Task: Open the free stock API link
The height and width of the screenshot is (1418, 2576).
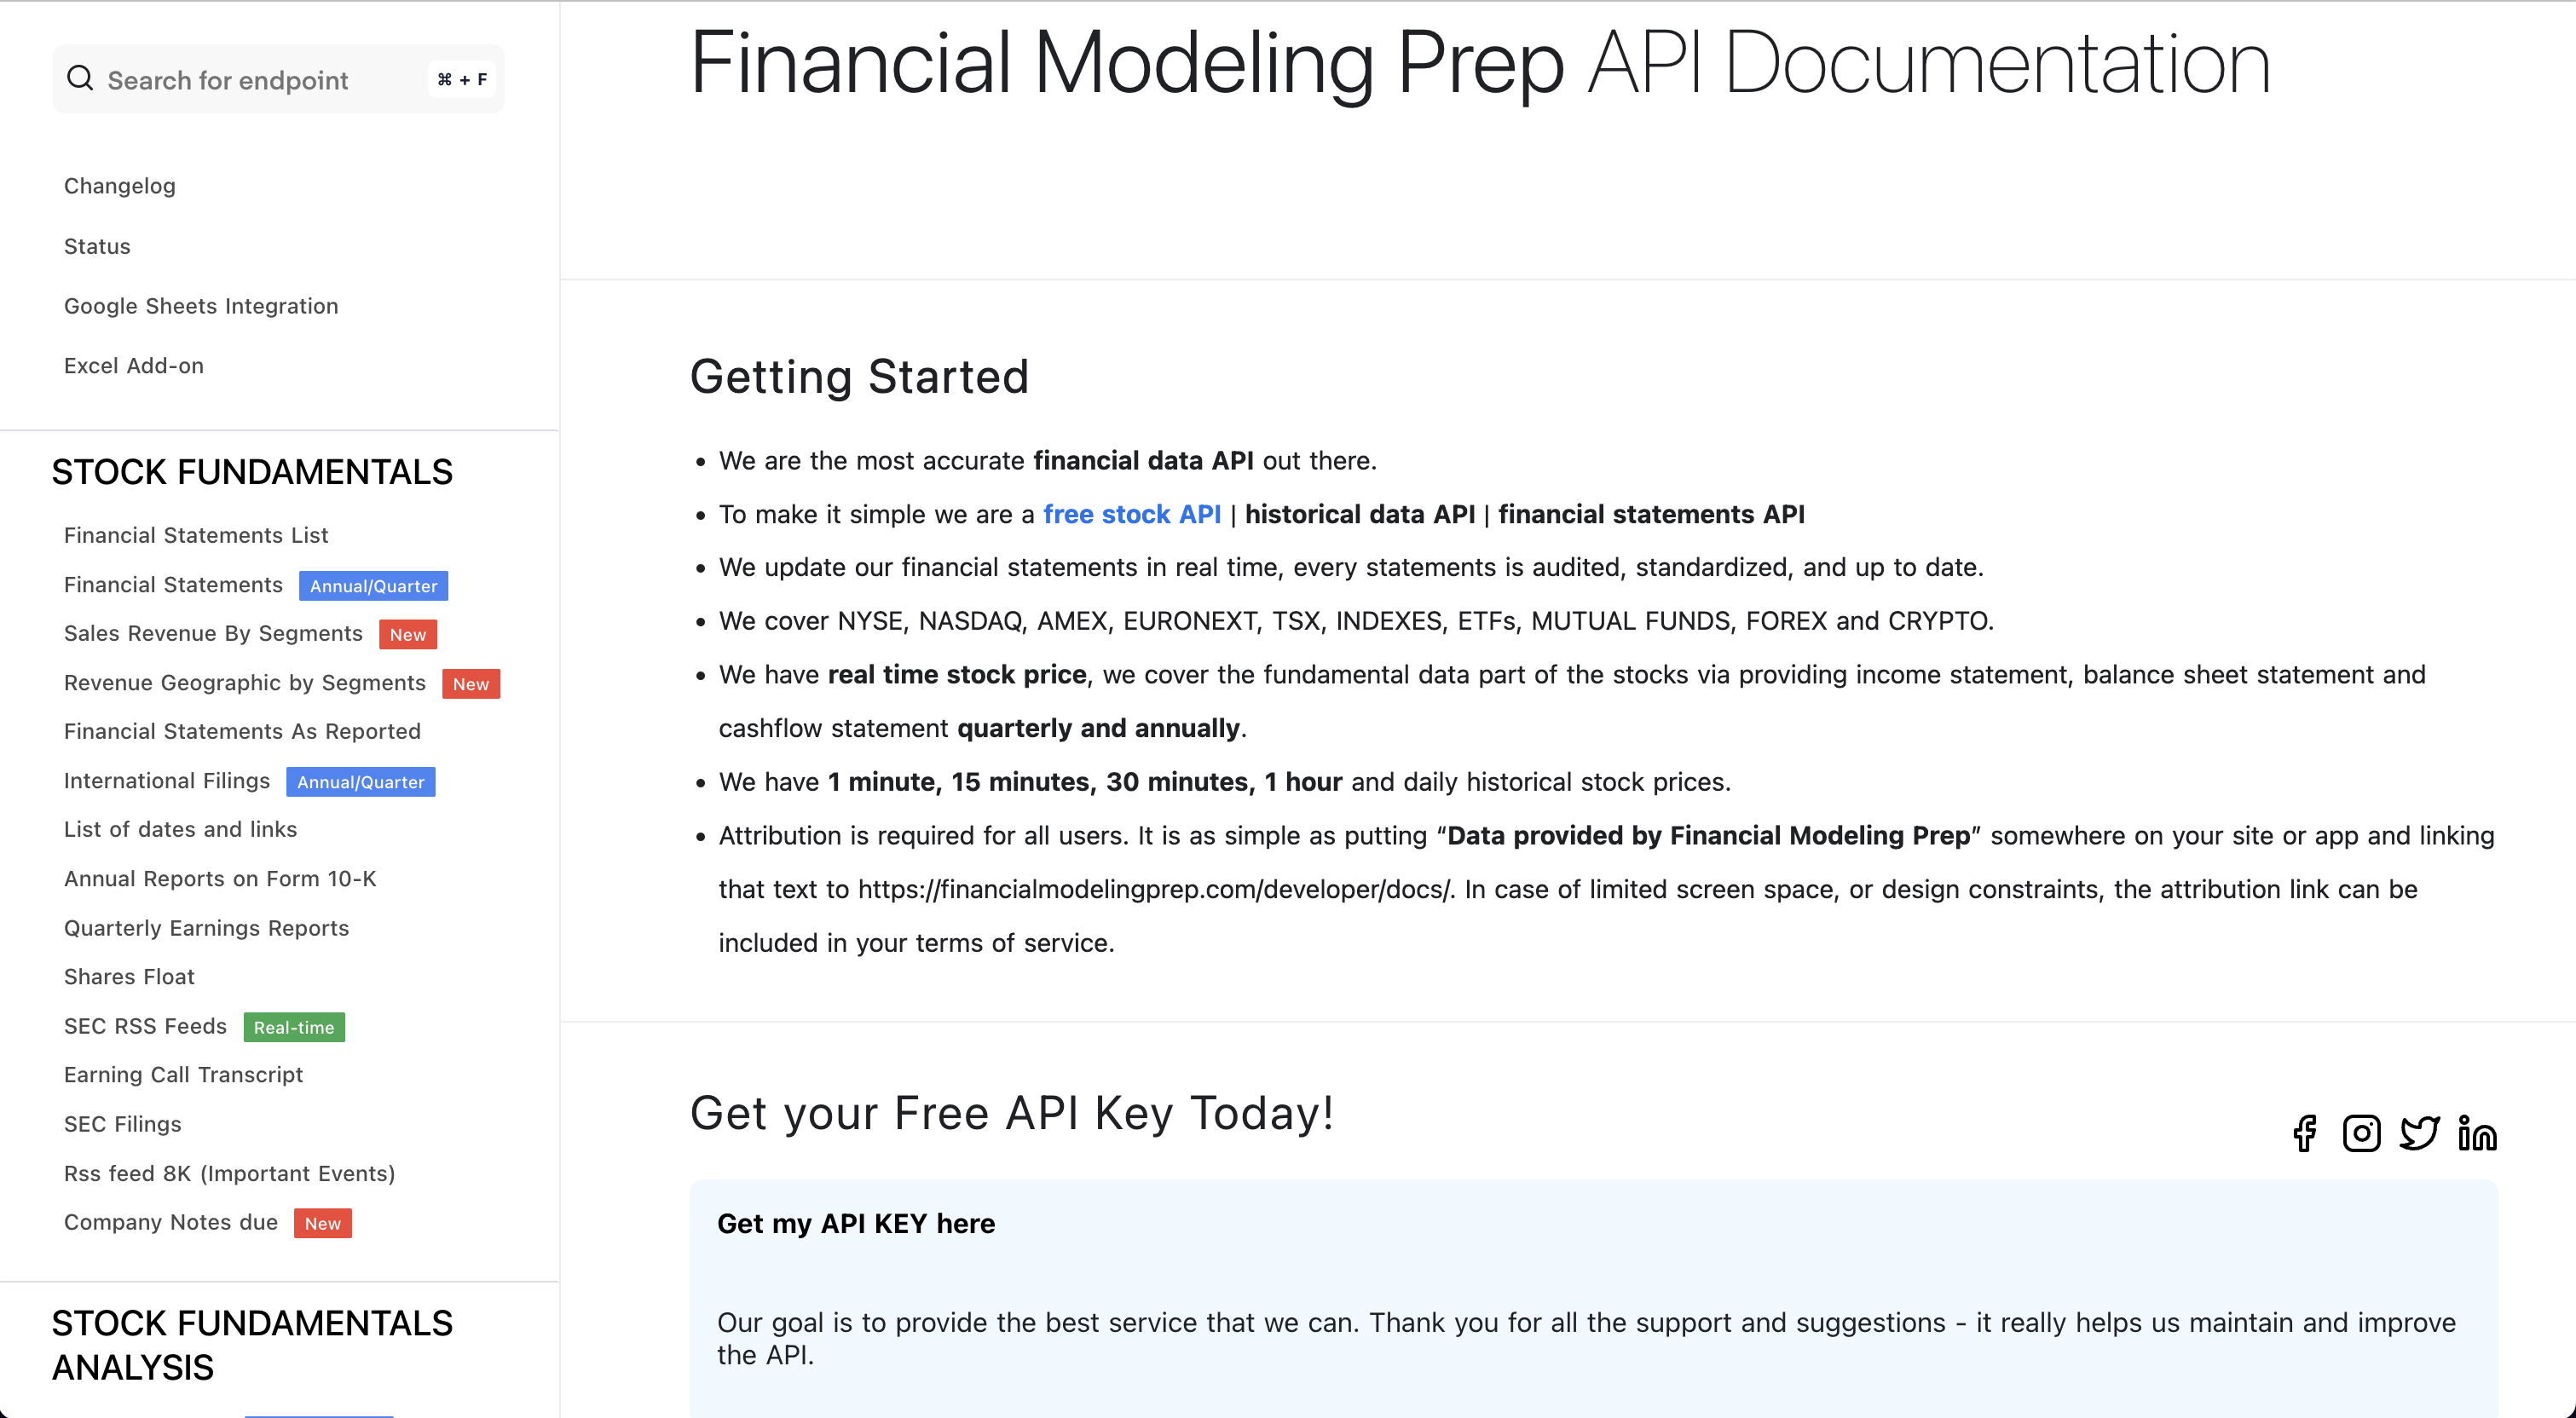Action: pyautogui.click(x=1132, y=514)
